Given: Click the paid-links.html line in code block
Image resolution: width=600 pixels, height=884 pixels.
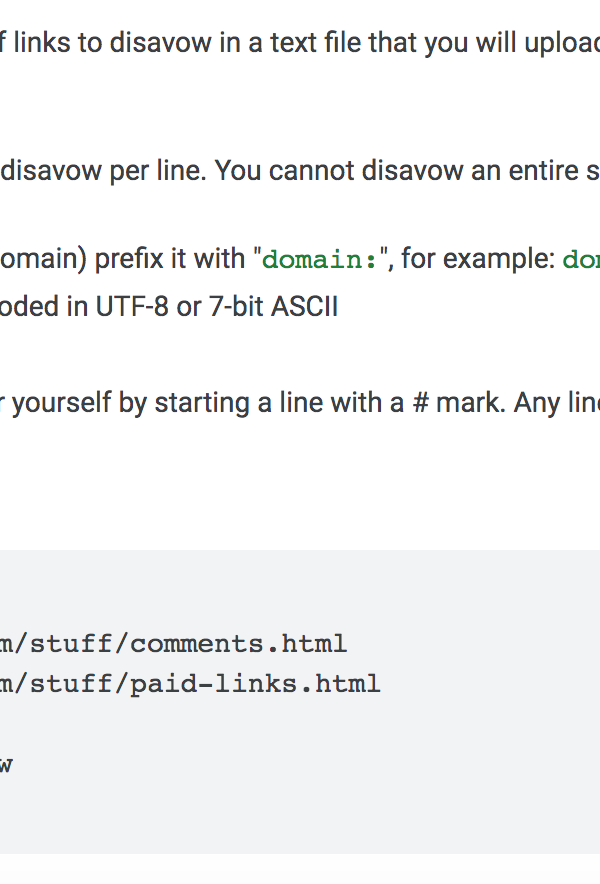Looking at the screenshot, I should tap(189, 684).
